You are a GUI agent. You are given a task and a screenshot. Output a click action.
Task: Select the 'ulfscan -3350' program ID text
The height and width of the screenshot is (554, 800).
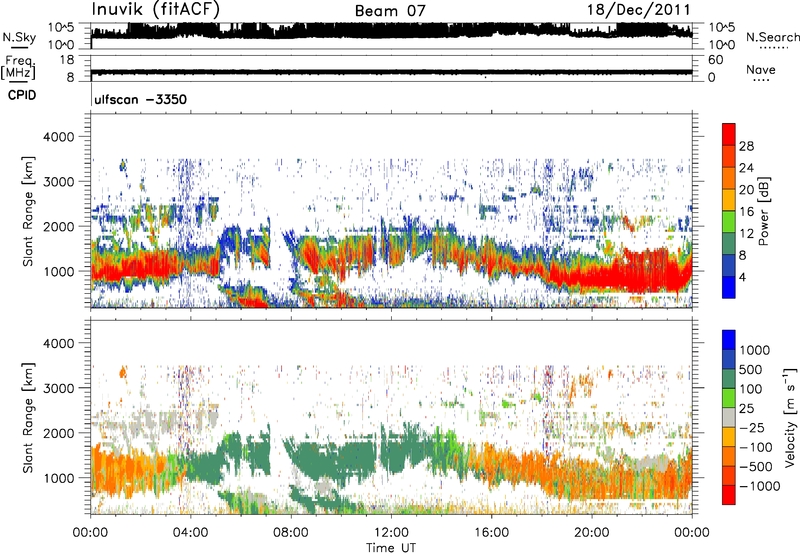click(140, 99)
